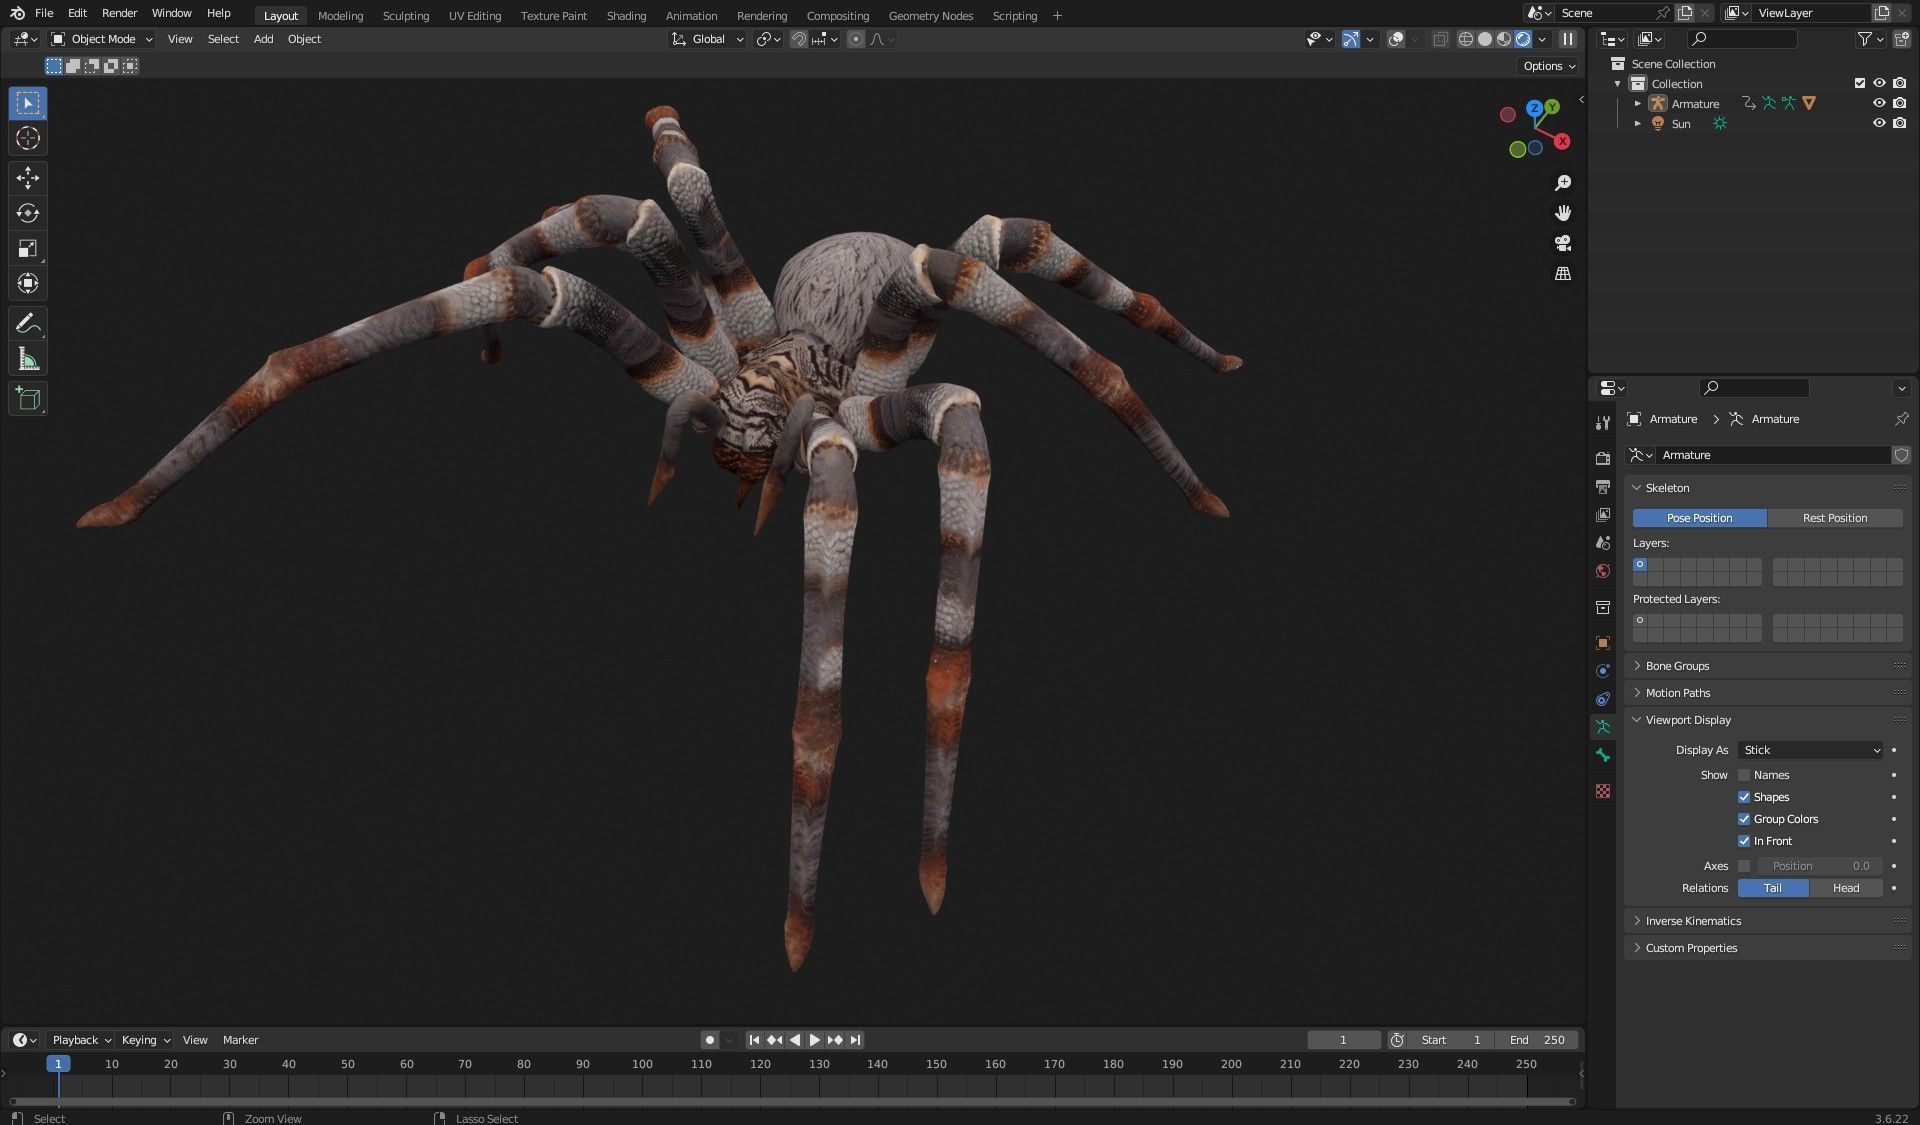Image resolution: width=1920 pixels, height=1125 pixels.
Task: Select the Scale tool
Action: coord(28,248)
